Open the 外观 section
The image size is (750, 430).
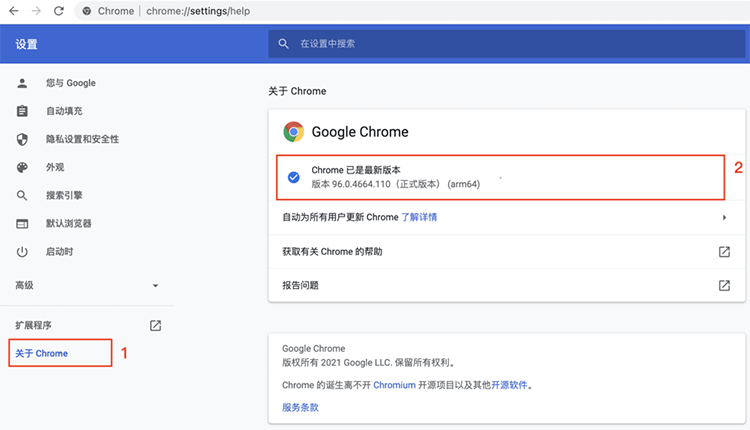pos(55,167)
